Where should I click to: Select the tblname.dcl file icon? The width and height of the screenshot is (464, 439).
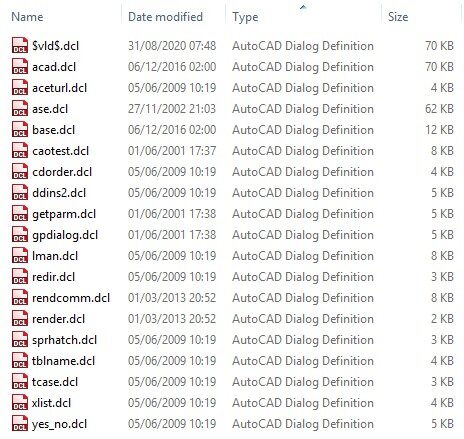(x=20, y=360)
